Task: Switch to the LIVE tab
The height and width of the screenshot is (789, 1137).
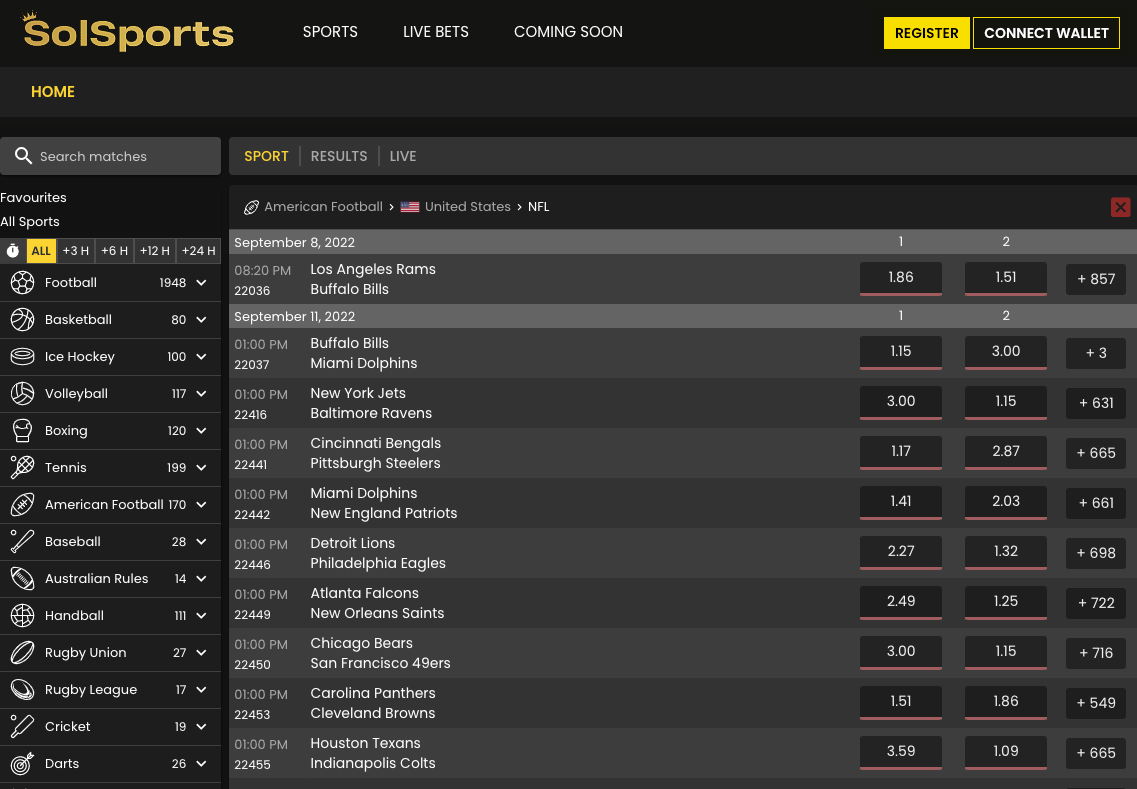Action: tap(402, 156)
